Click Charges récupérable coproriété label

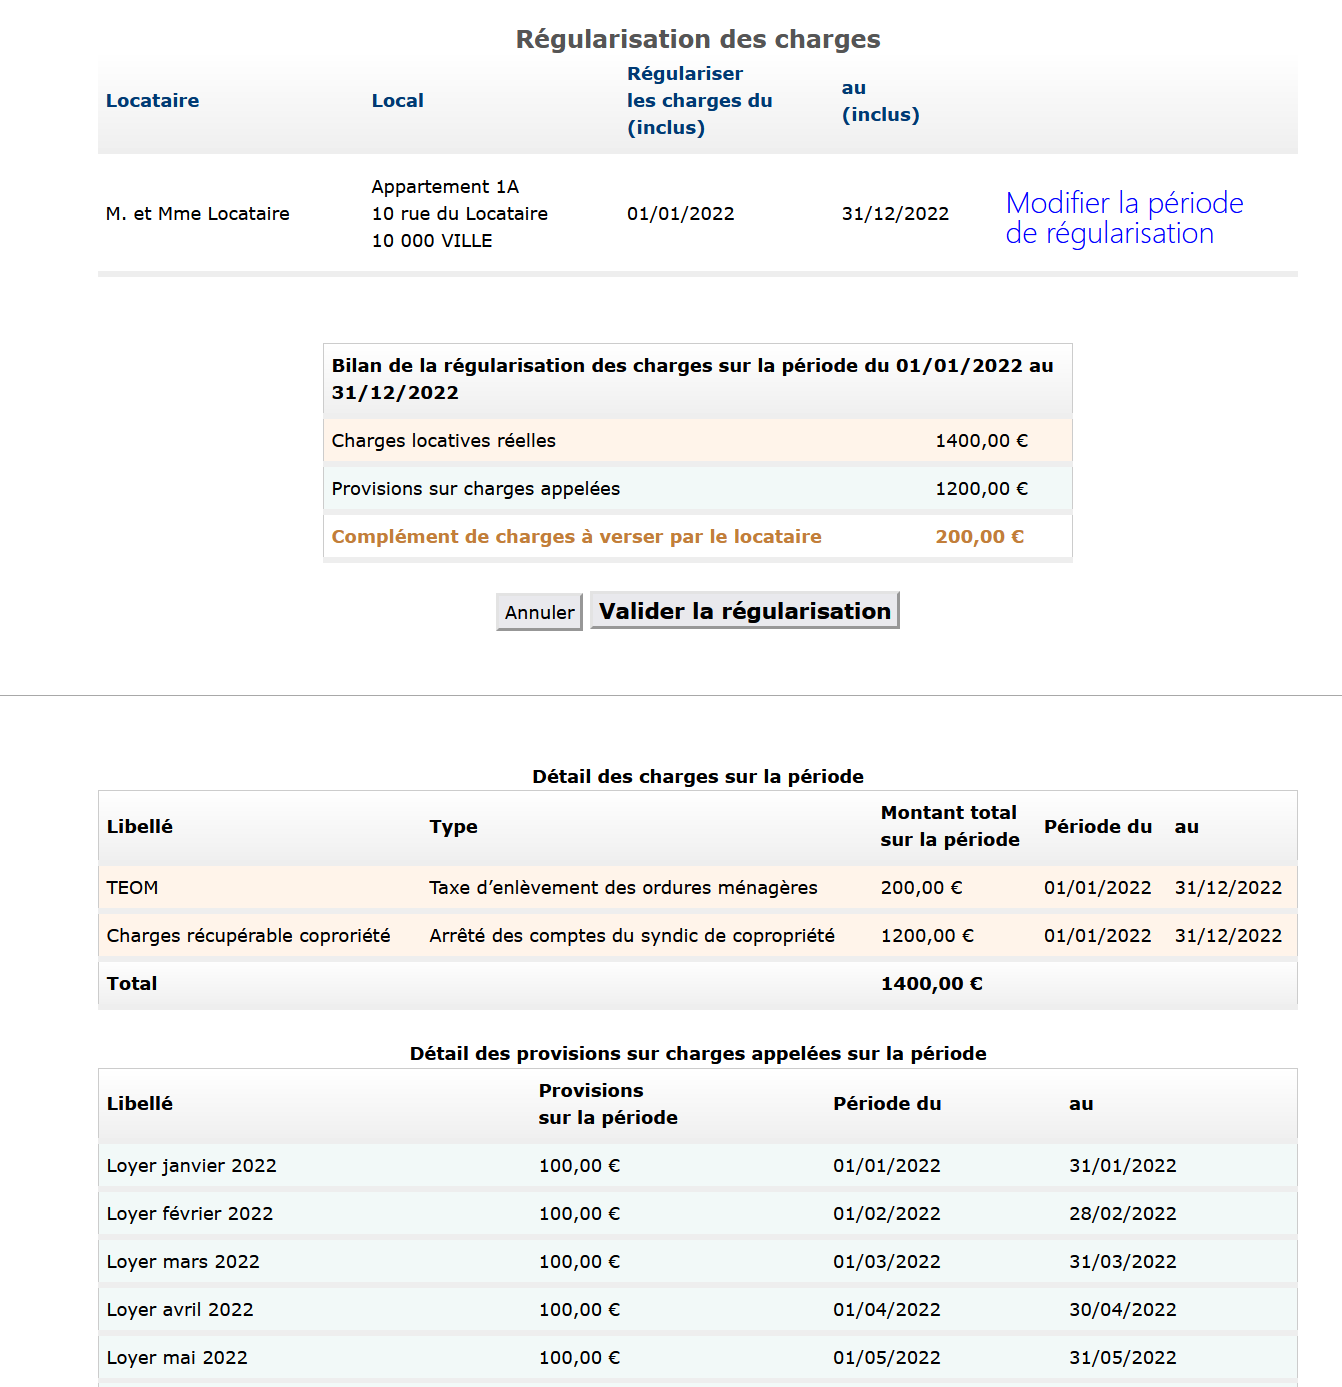(249, 936)
